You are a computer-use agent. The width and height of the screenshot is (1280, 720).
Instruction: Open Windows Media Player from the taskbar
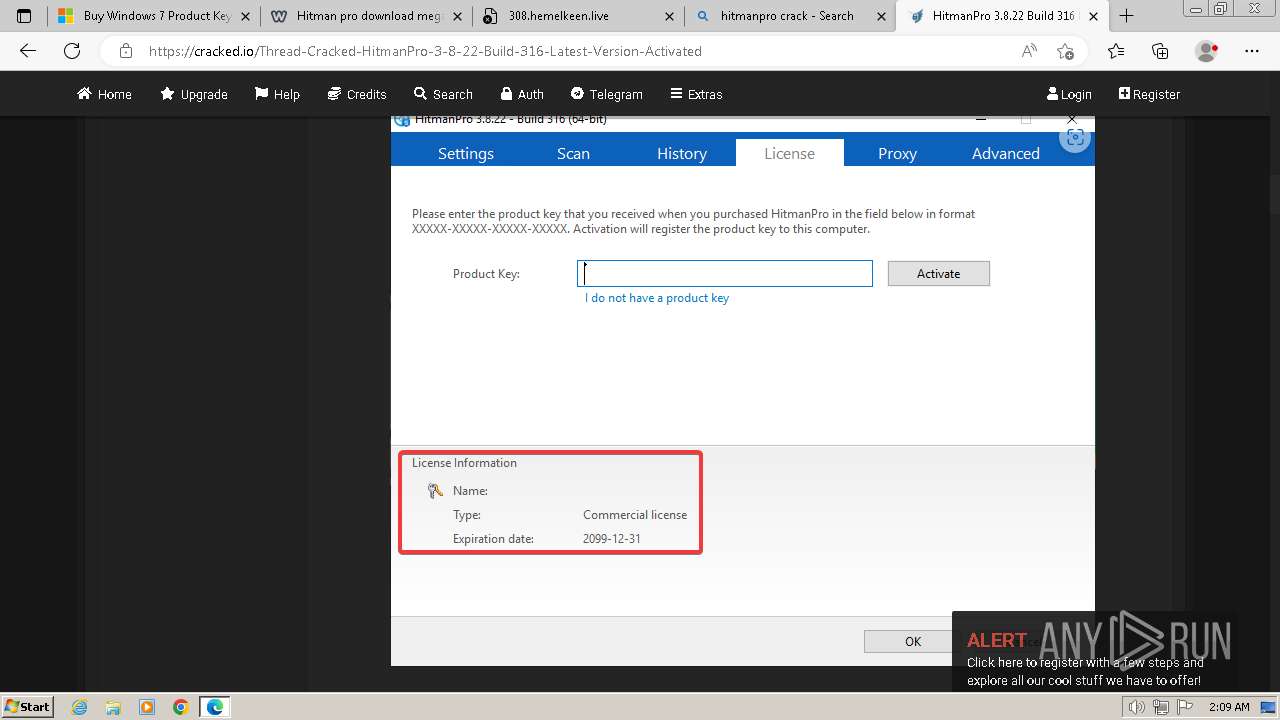click(147, 707)
